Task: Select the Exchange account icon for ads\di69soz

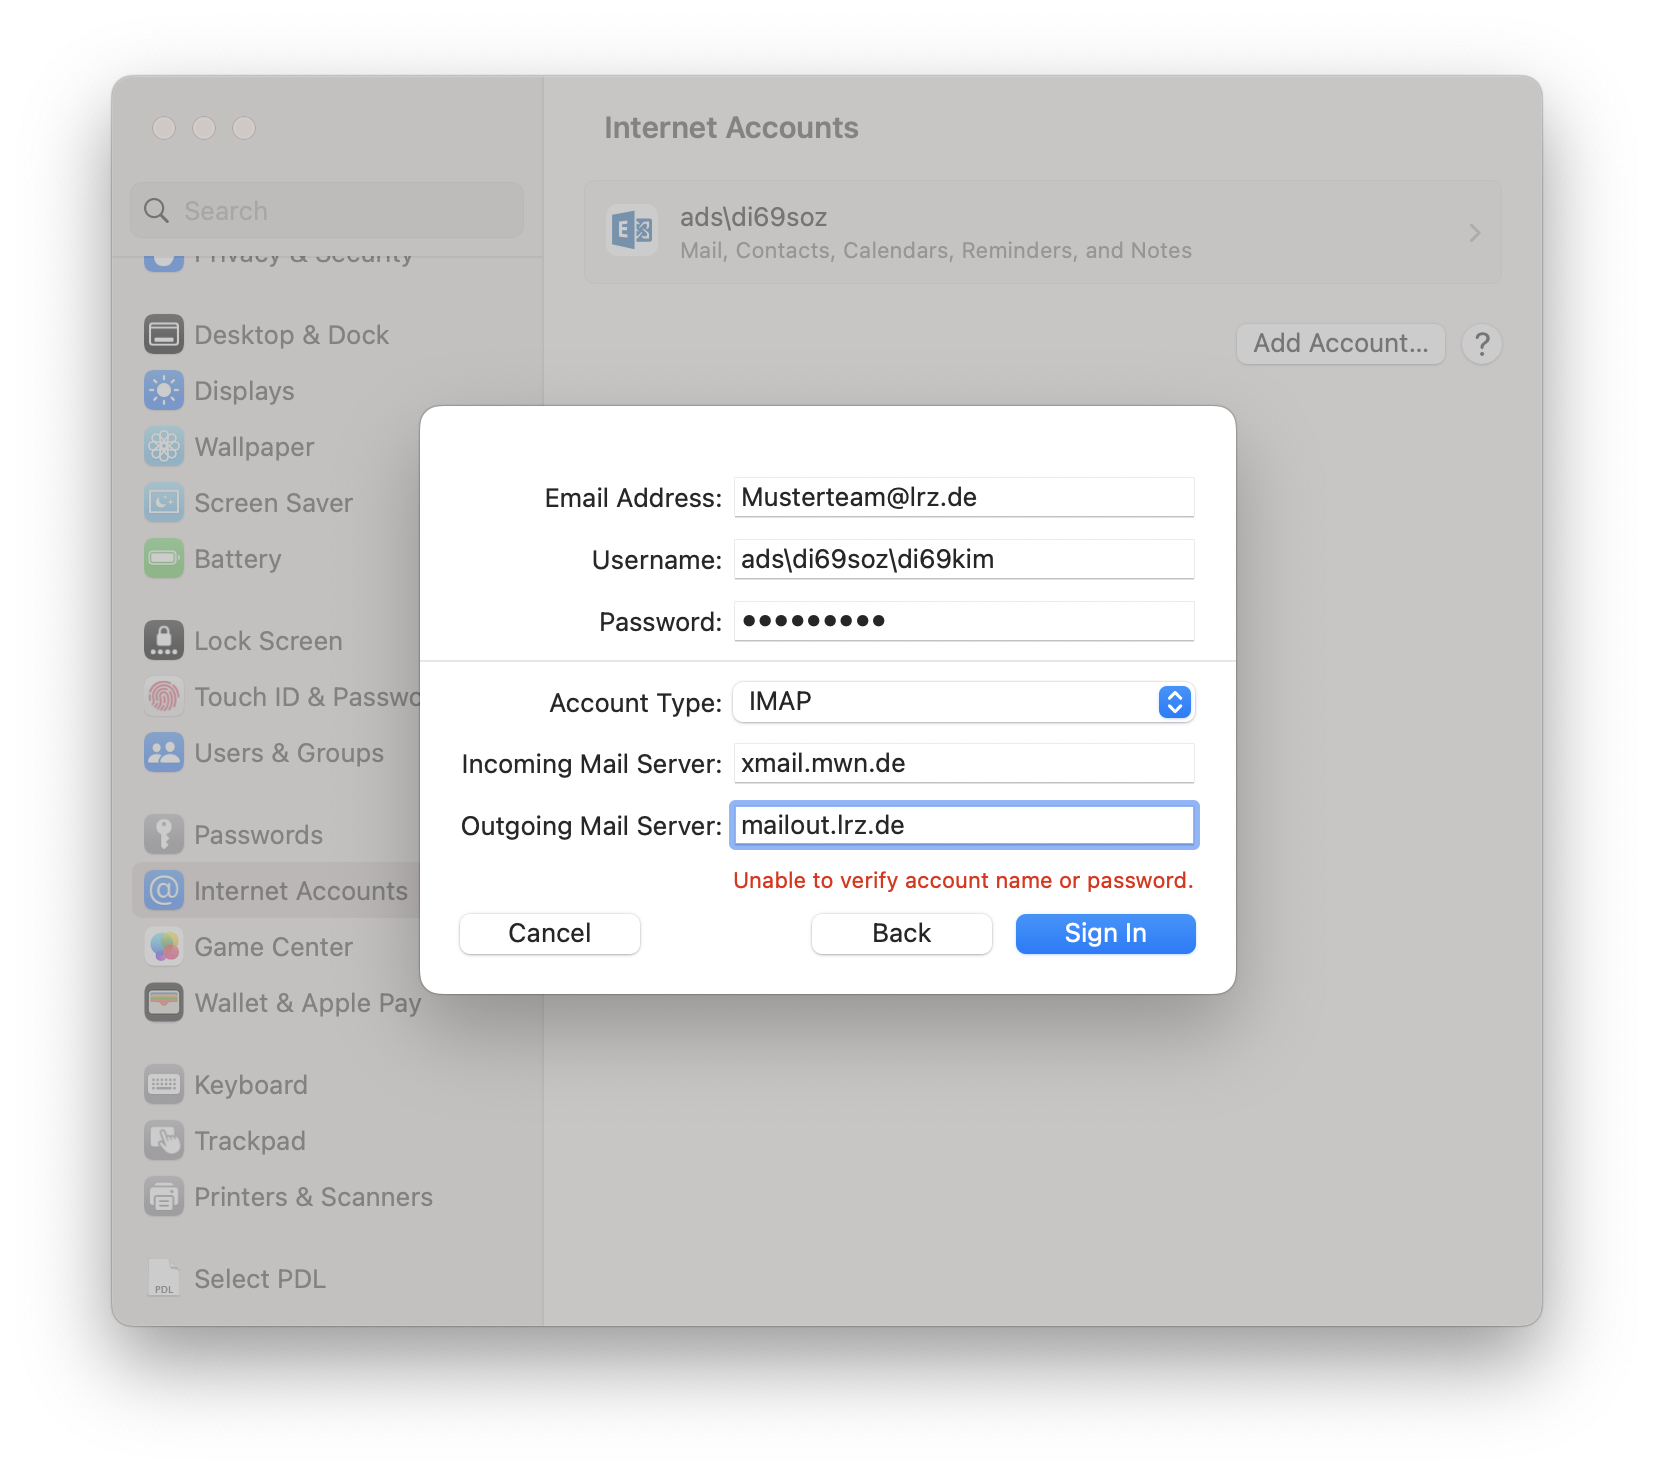Action: pyautogui.click(x=631, y=231)
